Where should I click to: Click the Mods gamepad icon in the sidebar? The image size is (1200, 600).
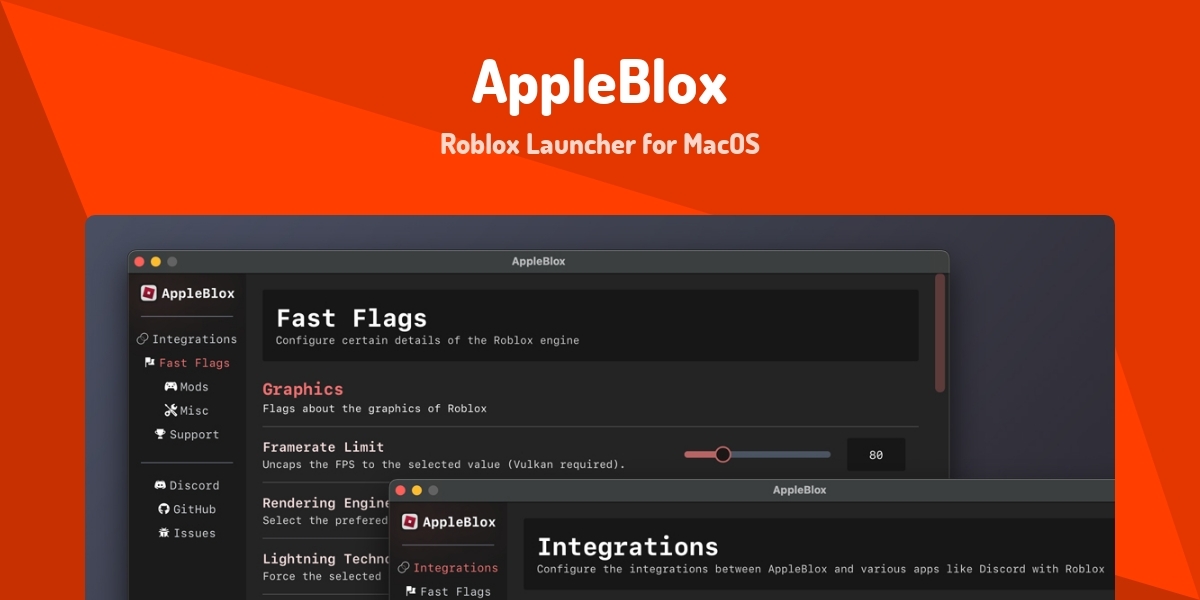[170, 387]
